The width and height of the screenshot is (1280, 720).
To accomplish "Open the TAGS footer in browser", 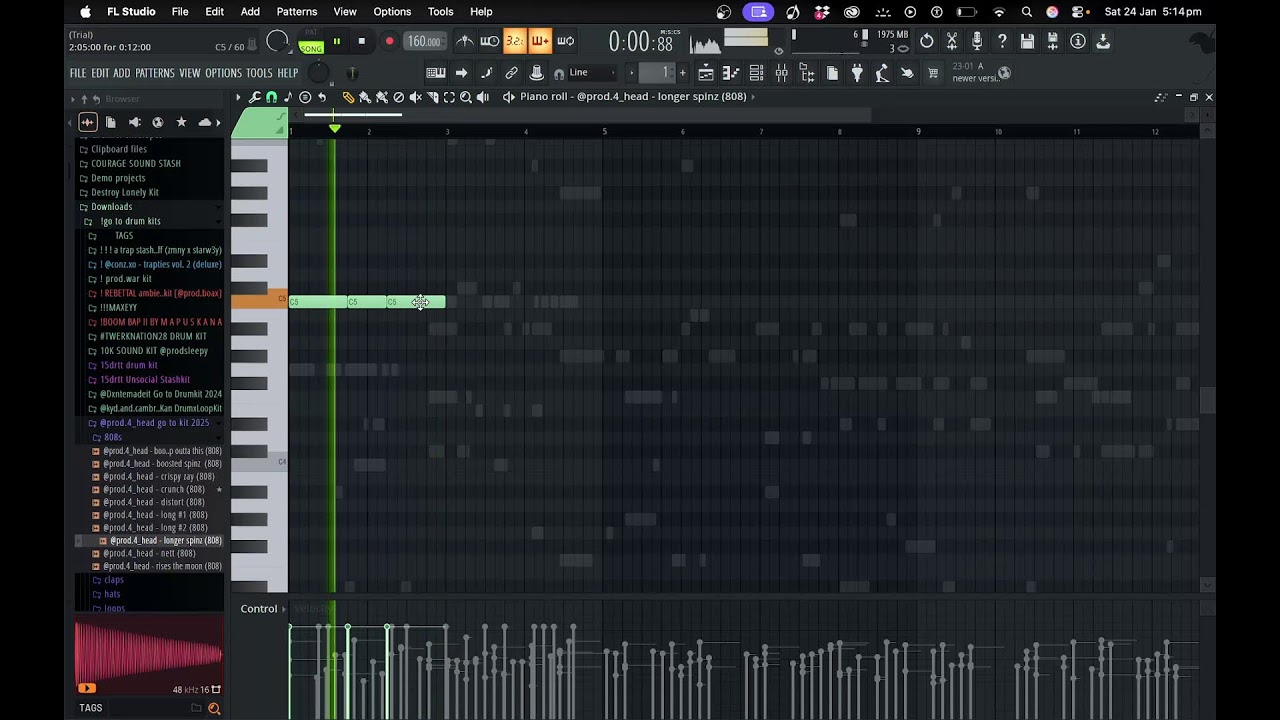I will click(x=91, y=708).
